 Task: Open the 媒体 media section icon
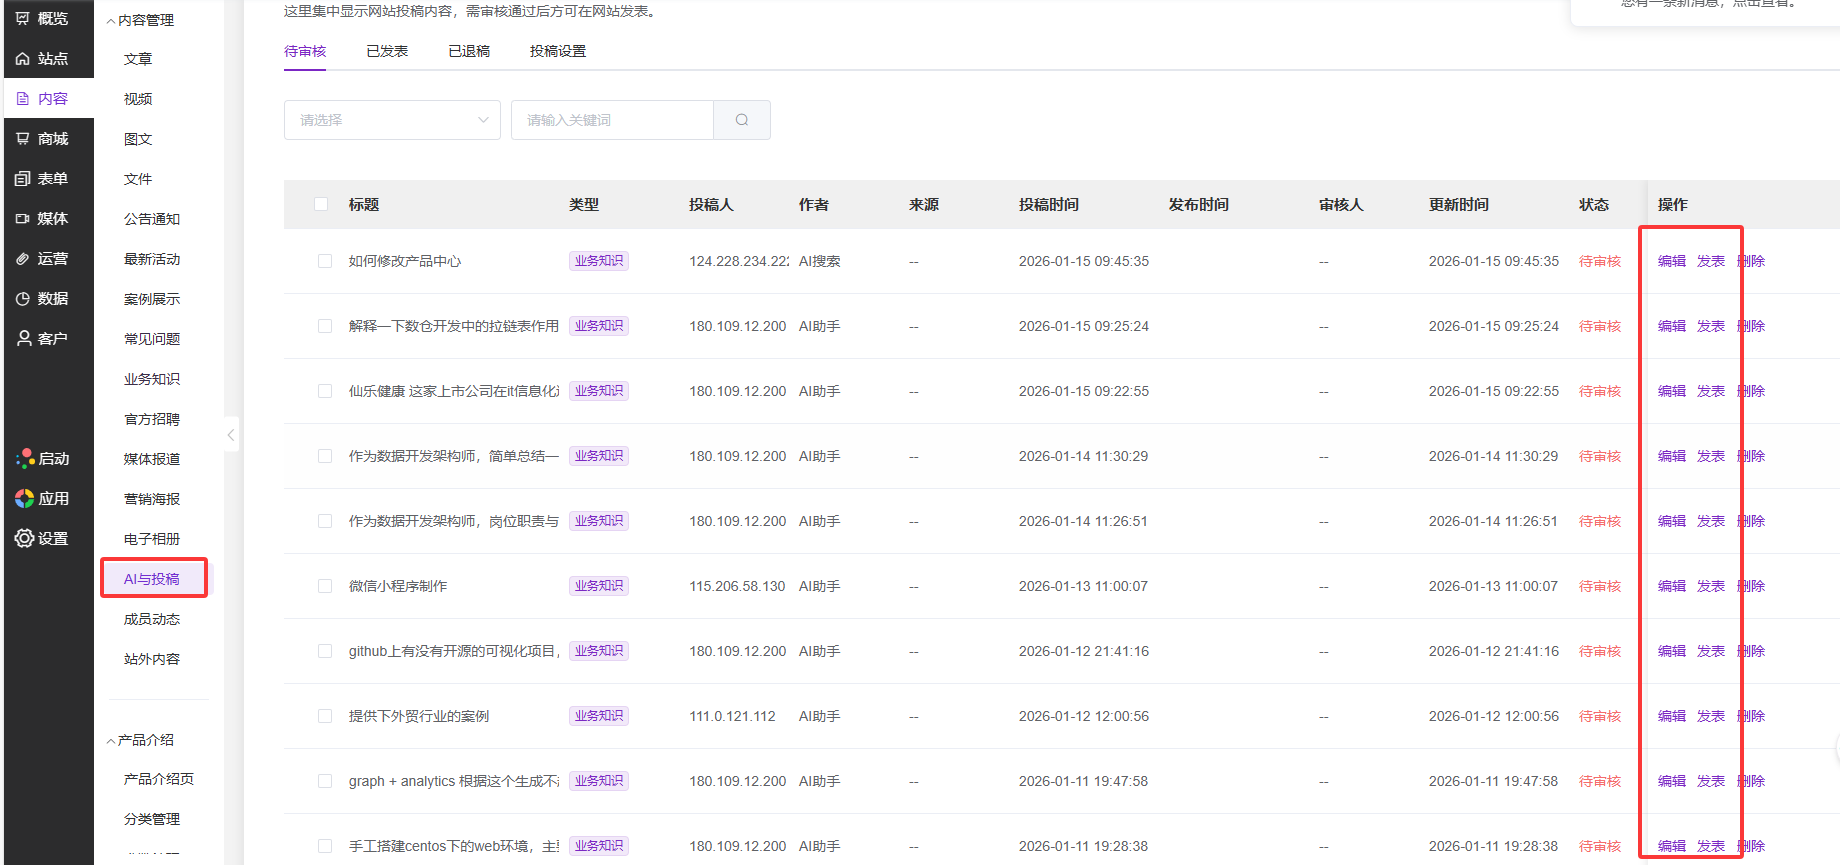click(23, 219)
